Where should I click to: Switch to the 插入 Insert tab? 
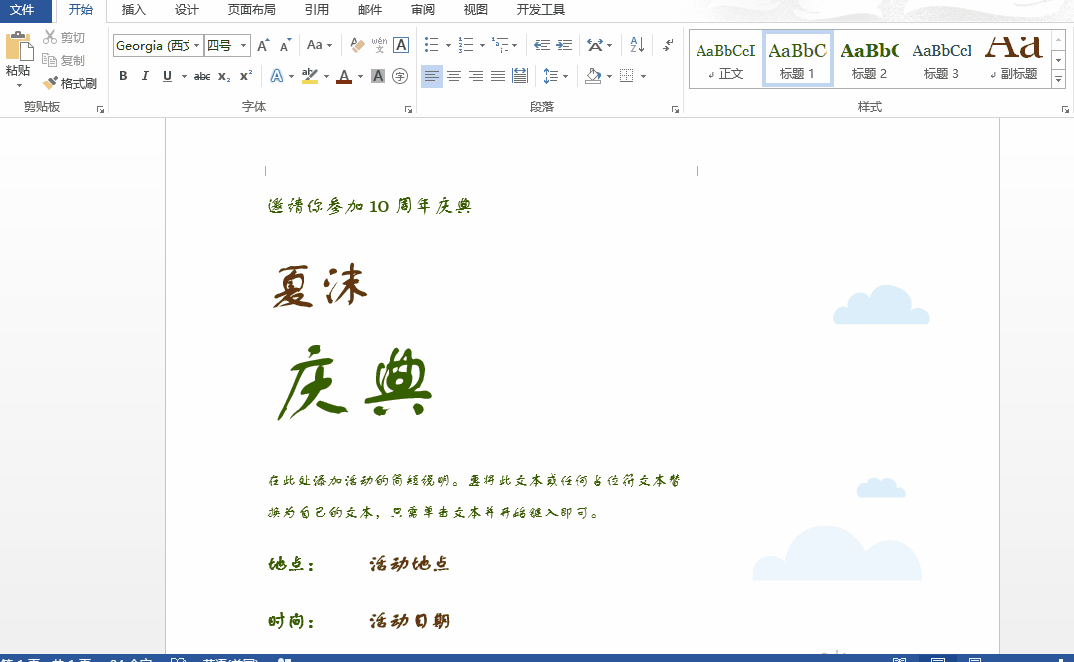pos(134,10)
